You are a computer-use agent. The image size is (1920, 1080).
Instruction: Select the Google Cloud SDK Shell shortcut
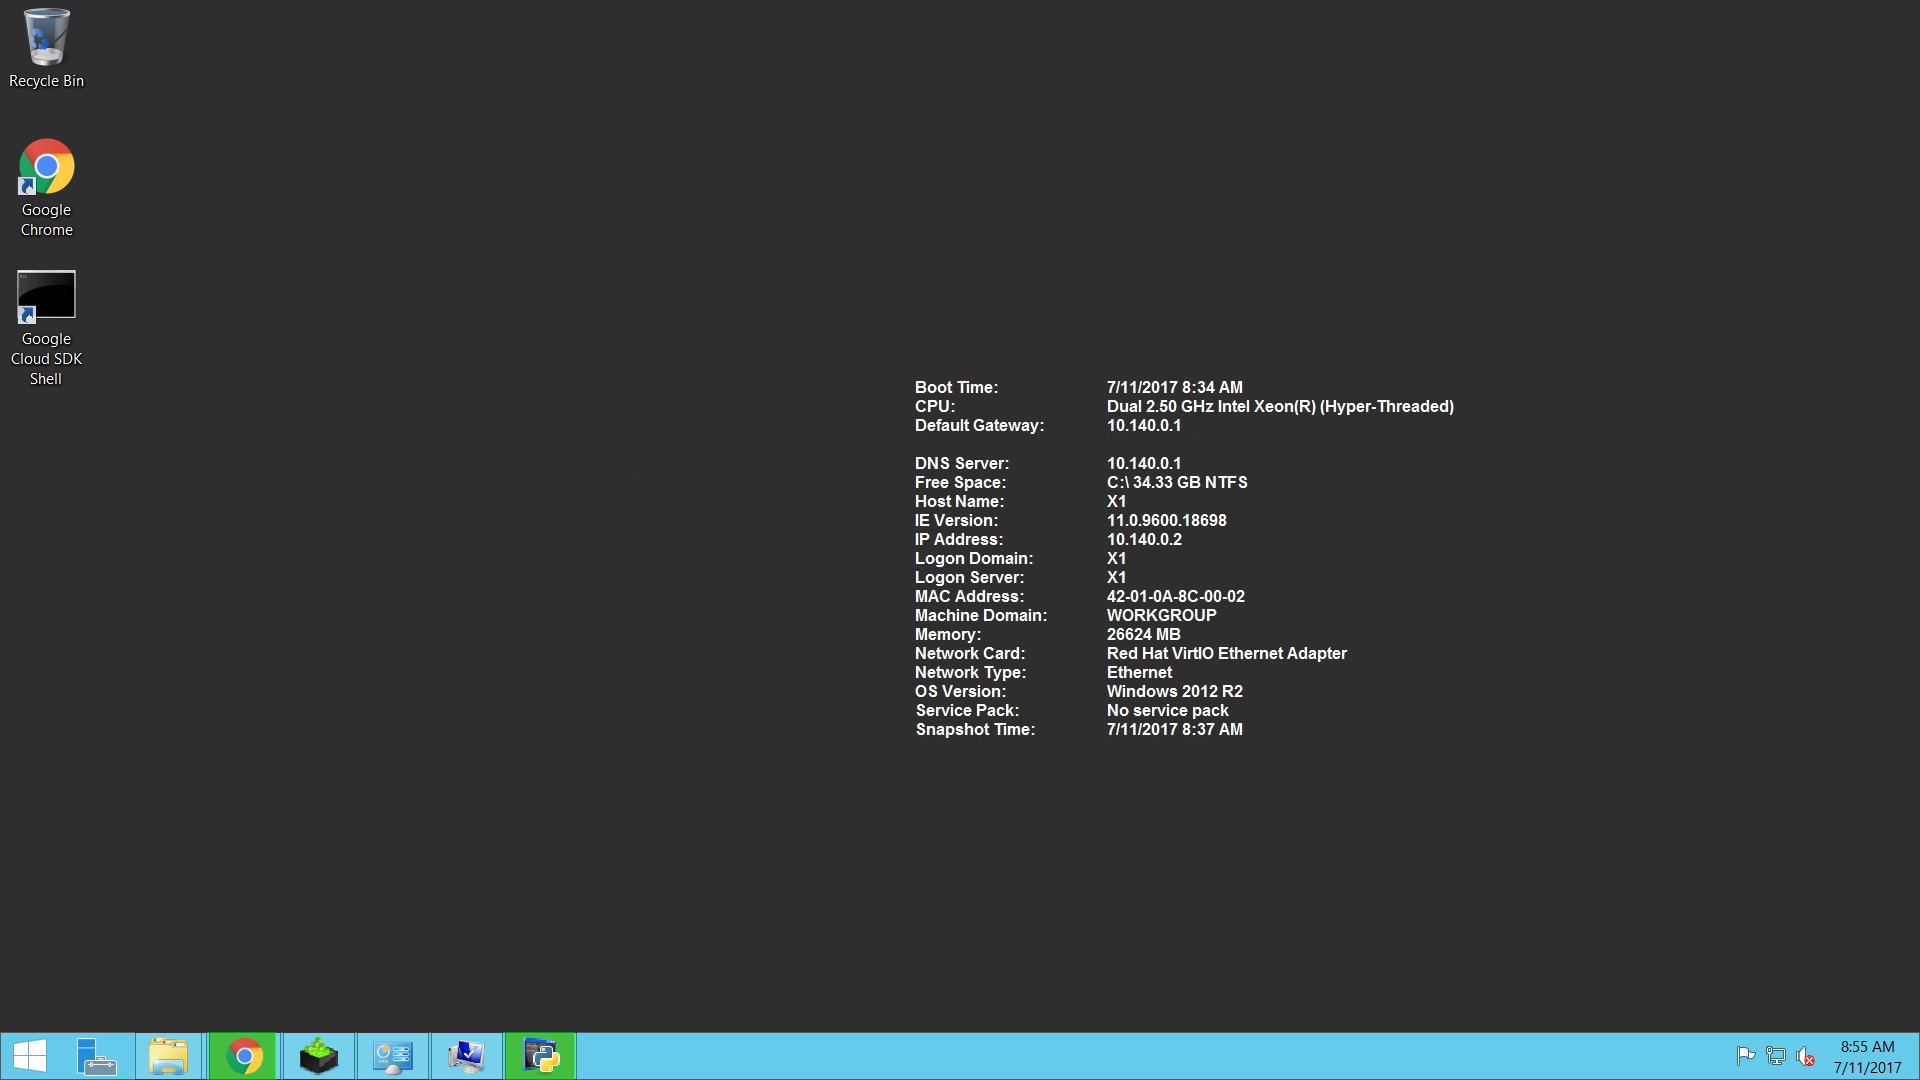coord(46,328)
